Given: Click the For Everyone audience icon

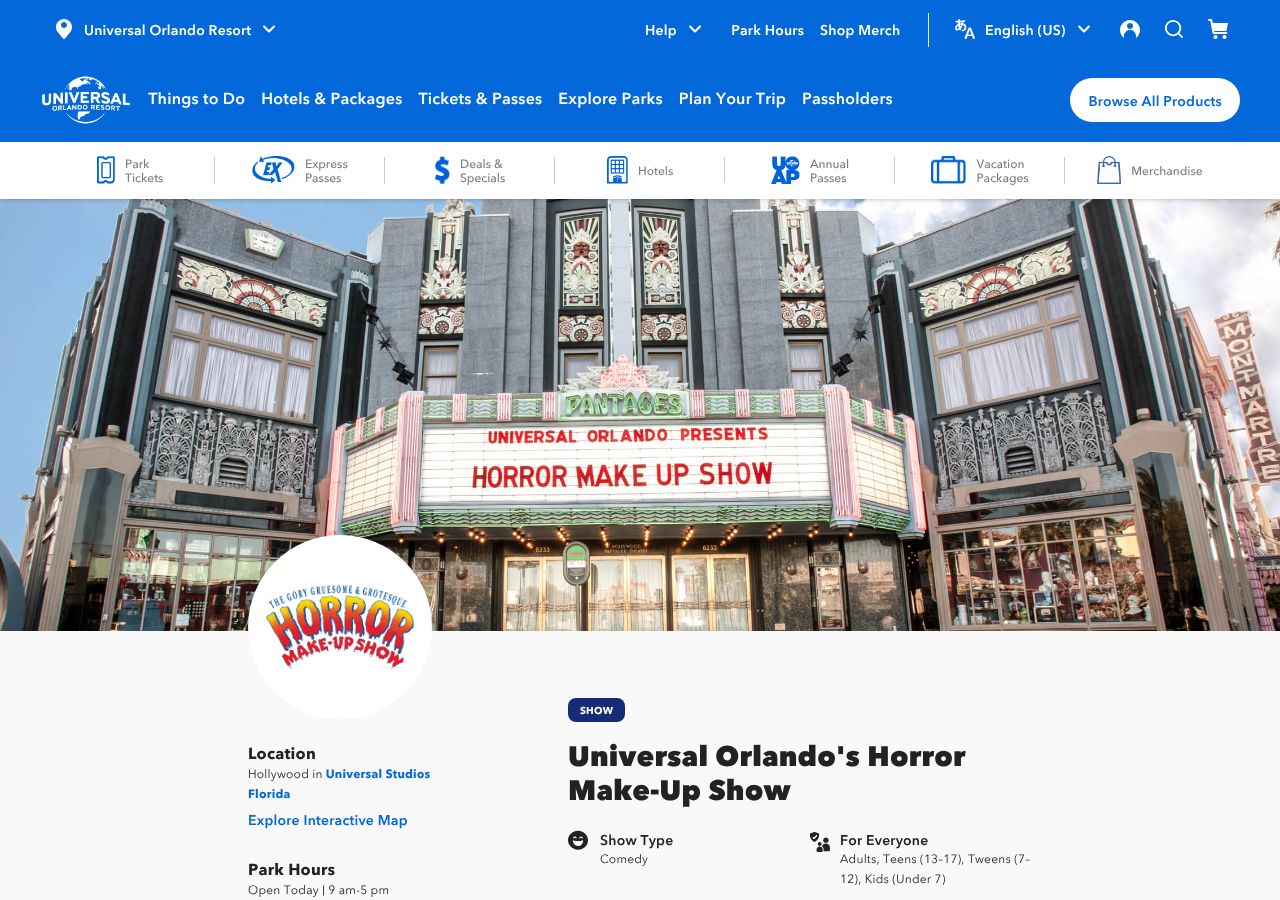Looking at the screenshot, I should point(820,842).
